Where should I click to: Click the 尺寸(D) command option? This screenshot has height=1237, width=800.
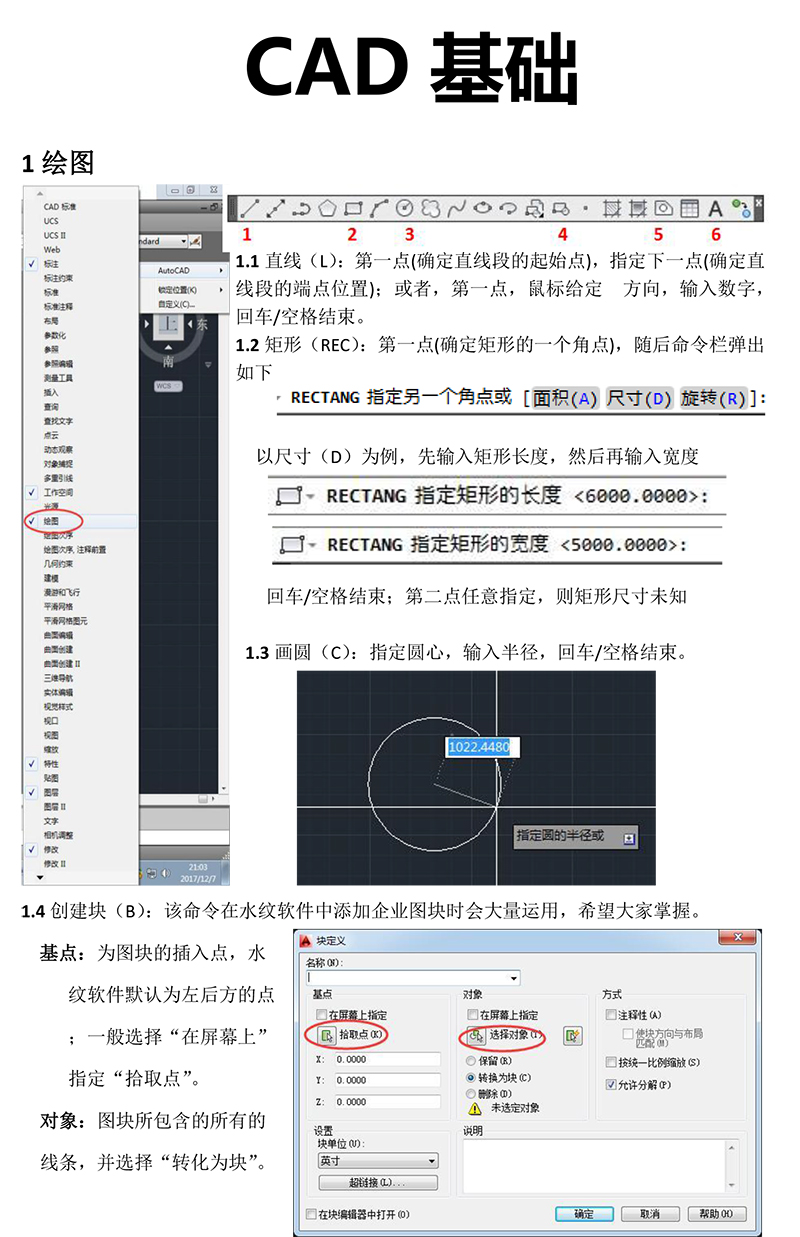click(x=639, y=398)
